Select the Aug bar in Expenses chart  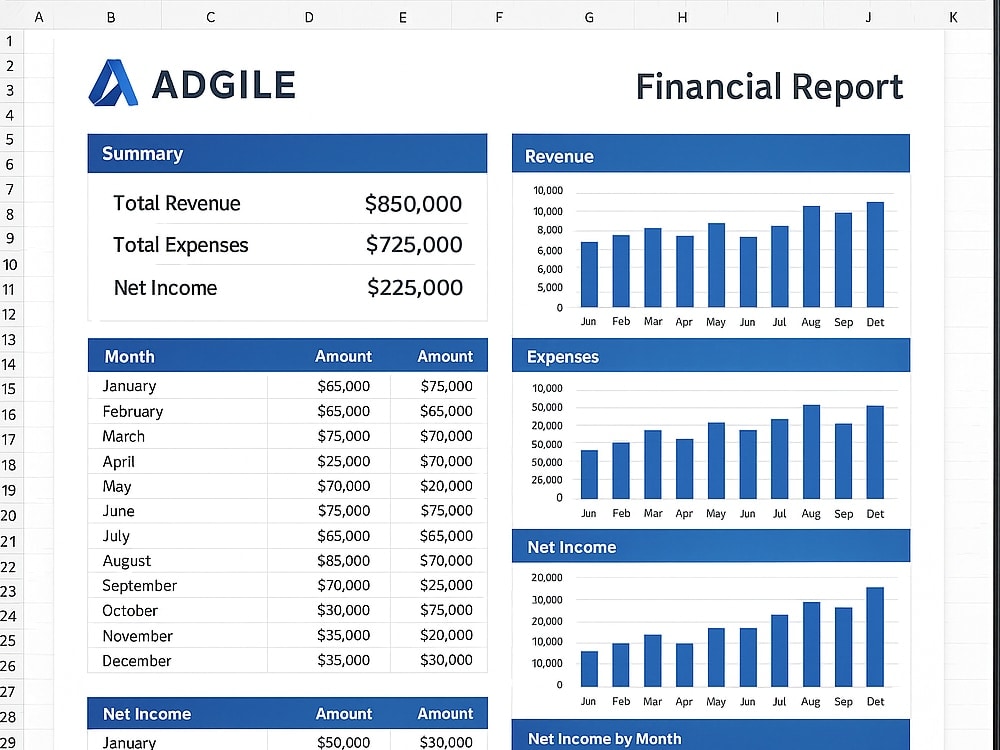pyautogui.click(x=811, y=452)
